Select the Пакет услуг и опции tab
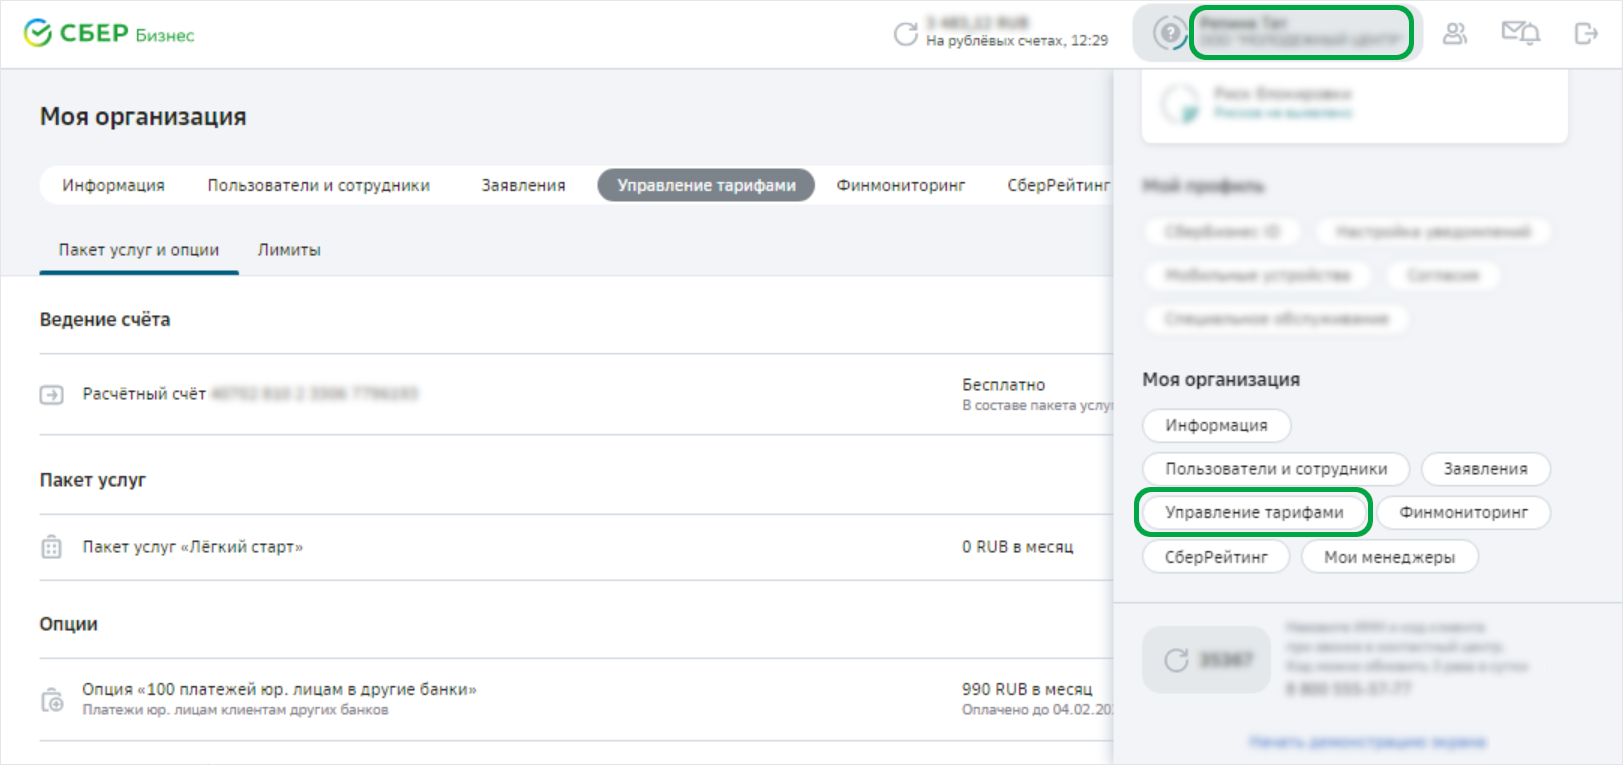The width and height of the screenshot is (1623, 765). pyautogui.click(x=139, y=250)
